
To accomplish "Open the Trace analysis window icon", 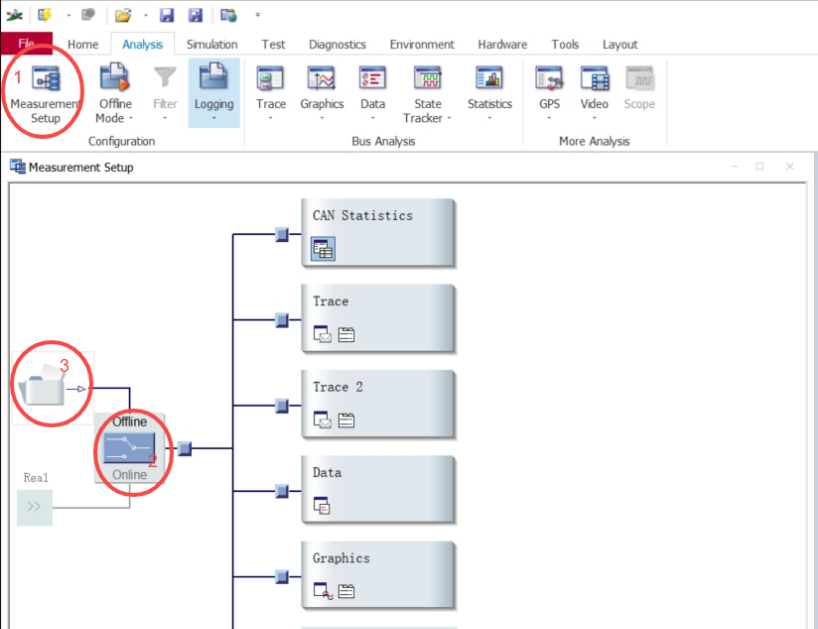I will 270,79.
